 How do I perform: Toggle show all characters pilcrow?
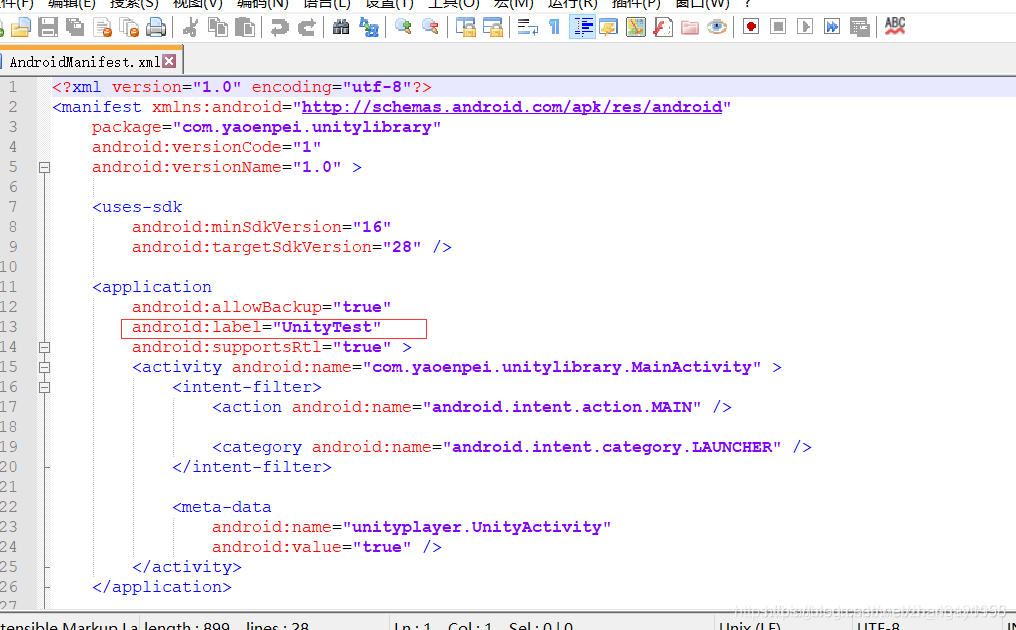click(555, 27)
